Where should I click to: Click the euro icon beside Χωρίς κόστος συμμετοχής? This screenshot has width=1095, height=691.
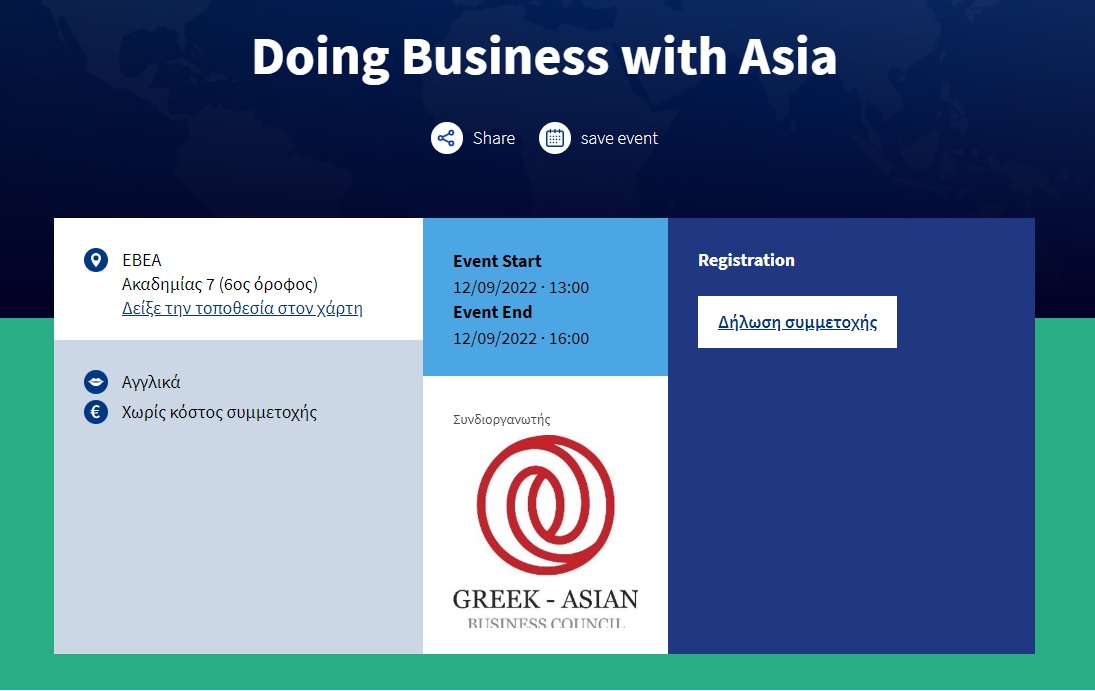click(96, 412)
